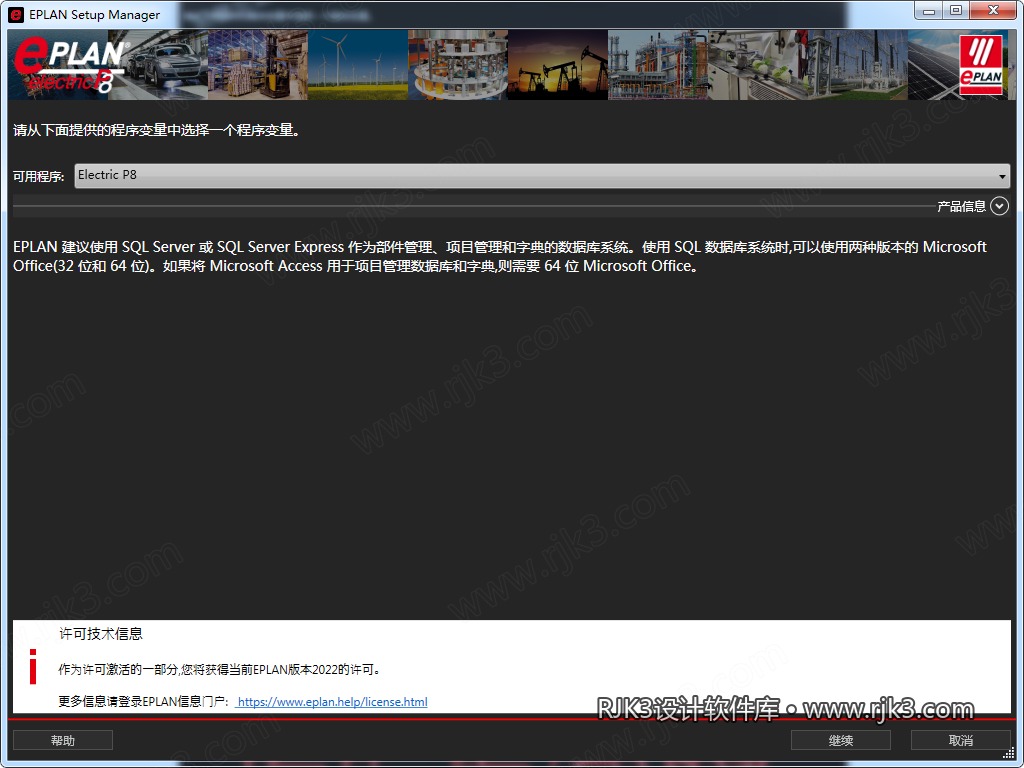Click the oil pumps sunset banner image
Viewport: 1024px width, 768px height.
click(558, 65)
